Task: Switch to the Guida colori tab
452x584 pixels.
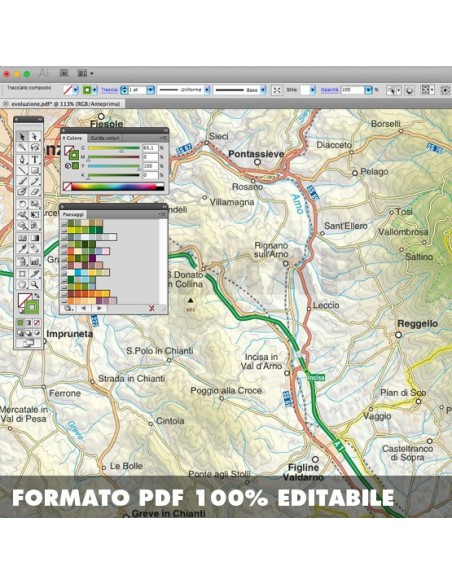Action: coord(105,138)
